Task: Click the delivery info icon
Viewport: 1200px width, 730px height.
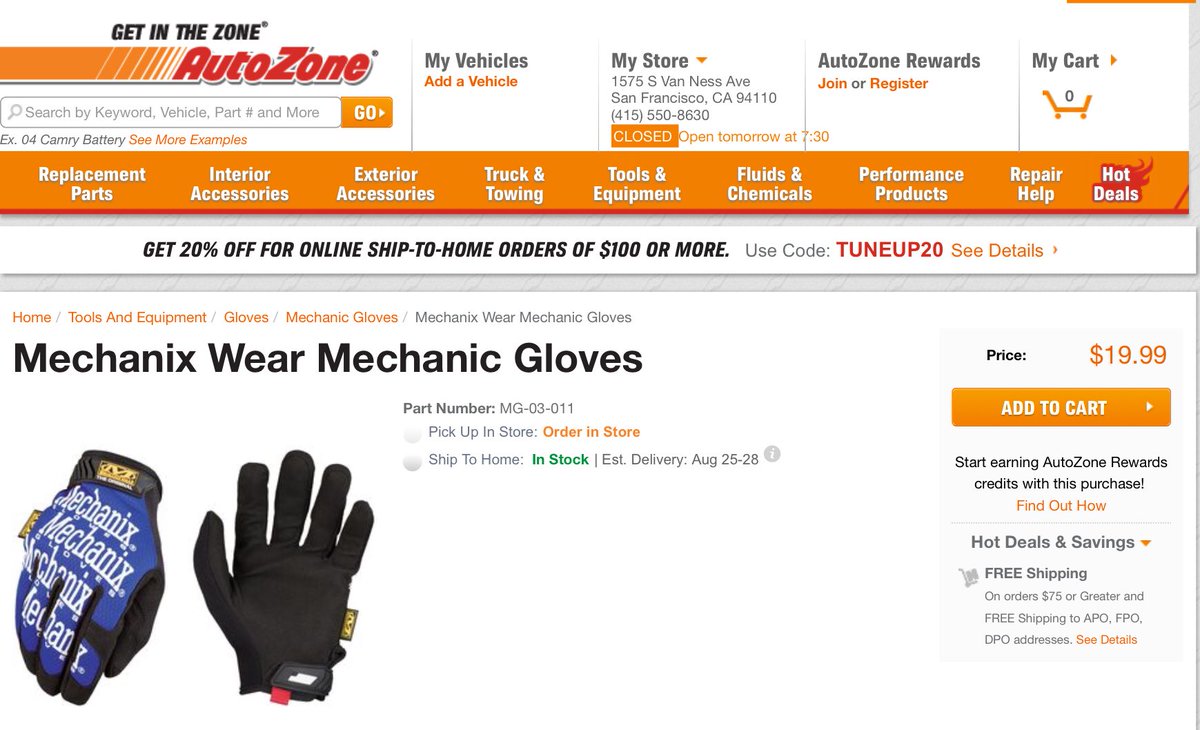Action: [x=772, y=454]
